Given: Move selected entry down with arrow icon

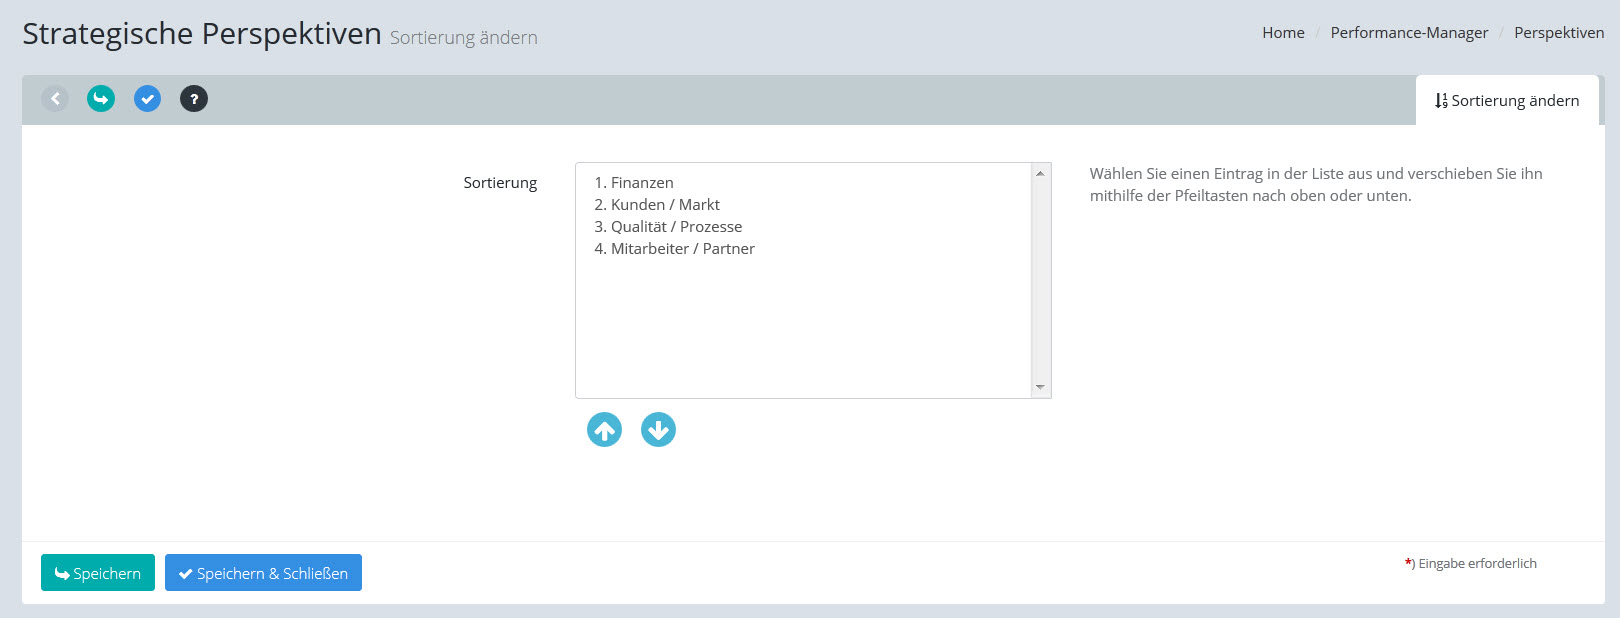Looking at the screenshot, I should (x=658, y=430).
